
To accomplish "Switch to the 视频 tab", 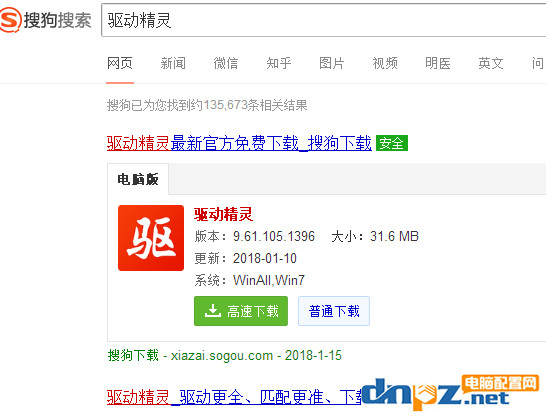I will click(x=385, y=63).
